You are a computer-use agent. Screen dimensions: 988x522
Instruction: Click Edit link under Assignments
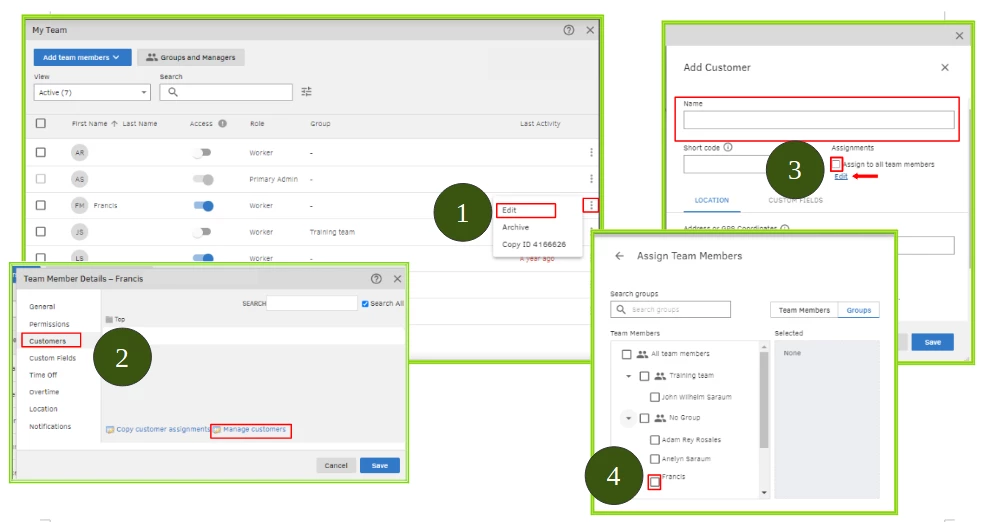[841, 177]
